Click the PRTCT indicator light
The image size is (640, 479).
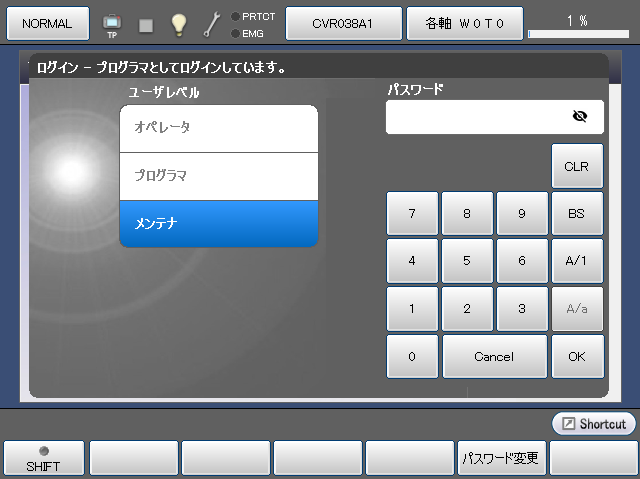click(235, 16)
